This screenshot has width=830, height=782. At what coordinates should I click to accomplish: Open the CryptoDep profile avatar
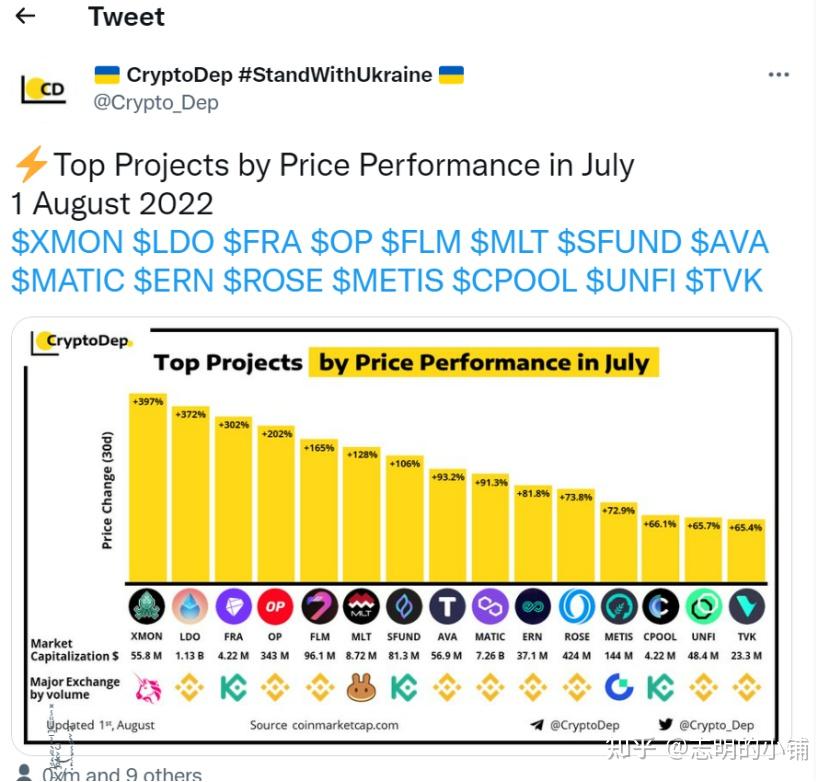pos(44,88)
